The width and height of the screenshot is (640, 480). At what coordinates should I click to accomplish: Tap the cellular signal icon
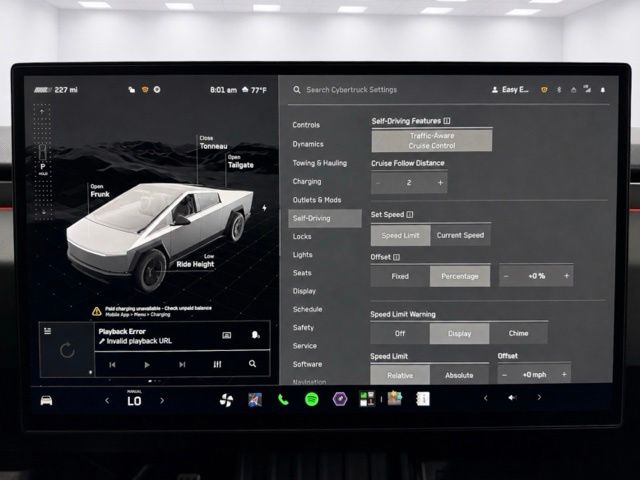[587, 89]
